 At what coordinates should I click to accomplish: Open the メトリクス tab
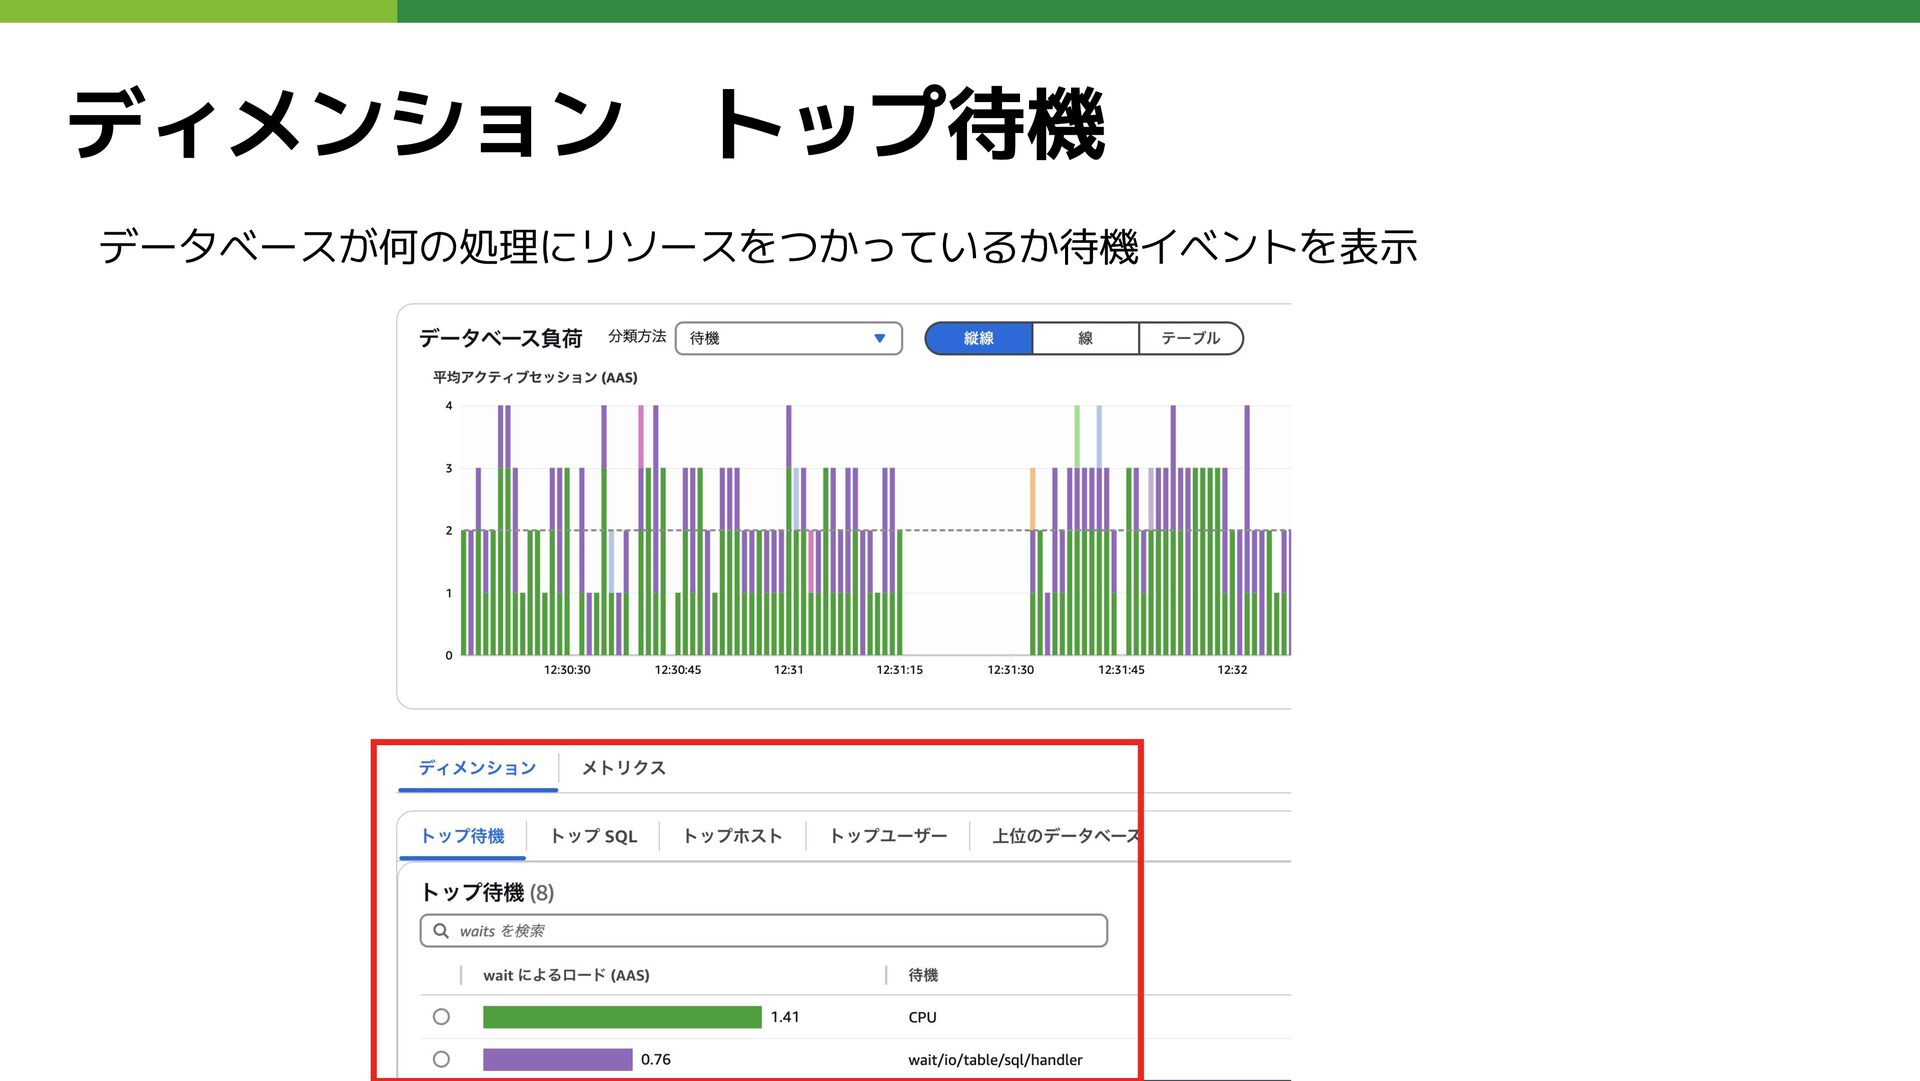(x=623, y=768)
